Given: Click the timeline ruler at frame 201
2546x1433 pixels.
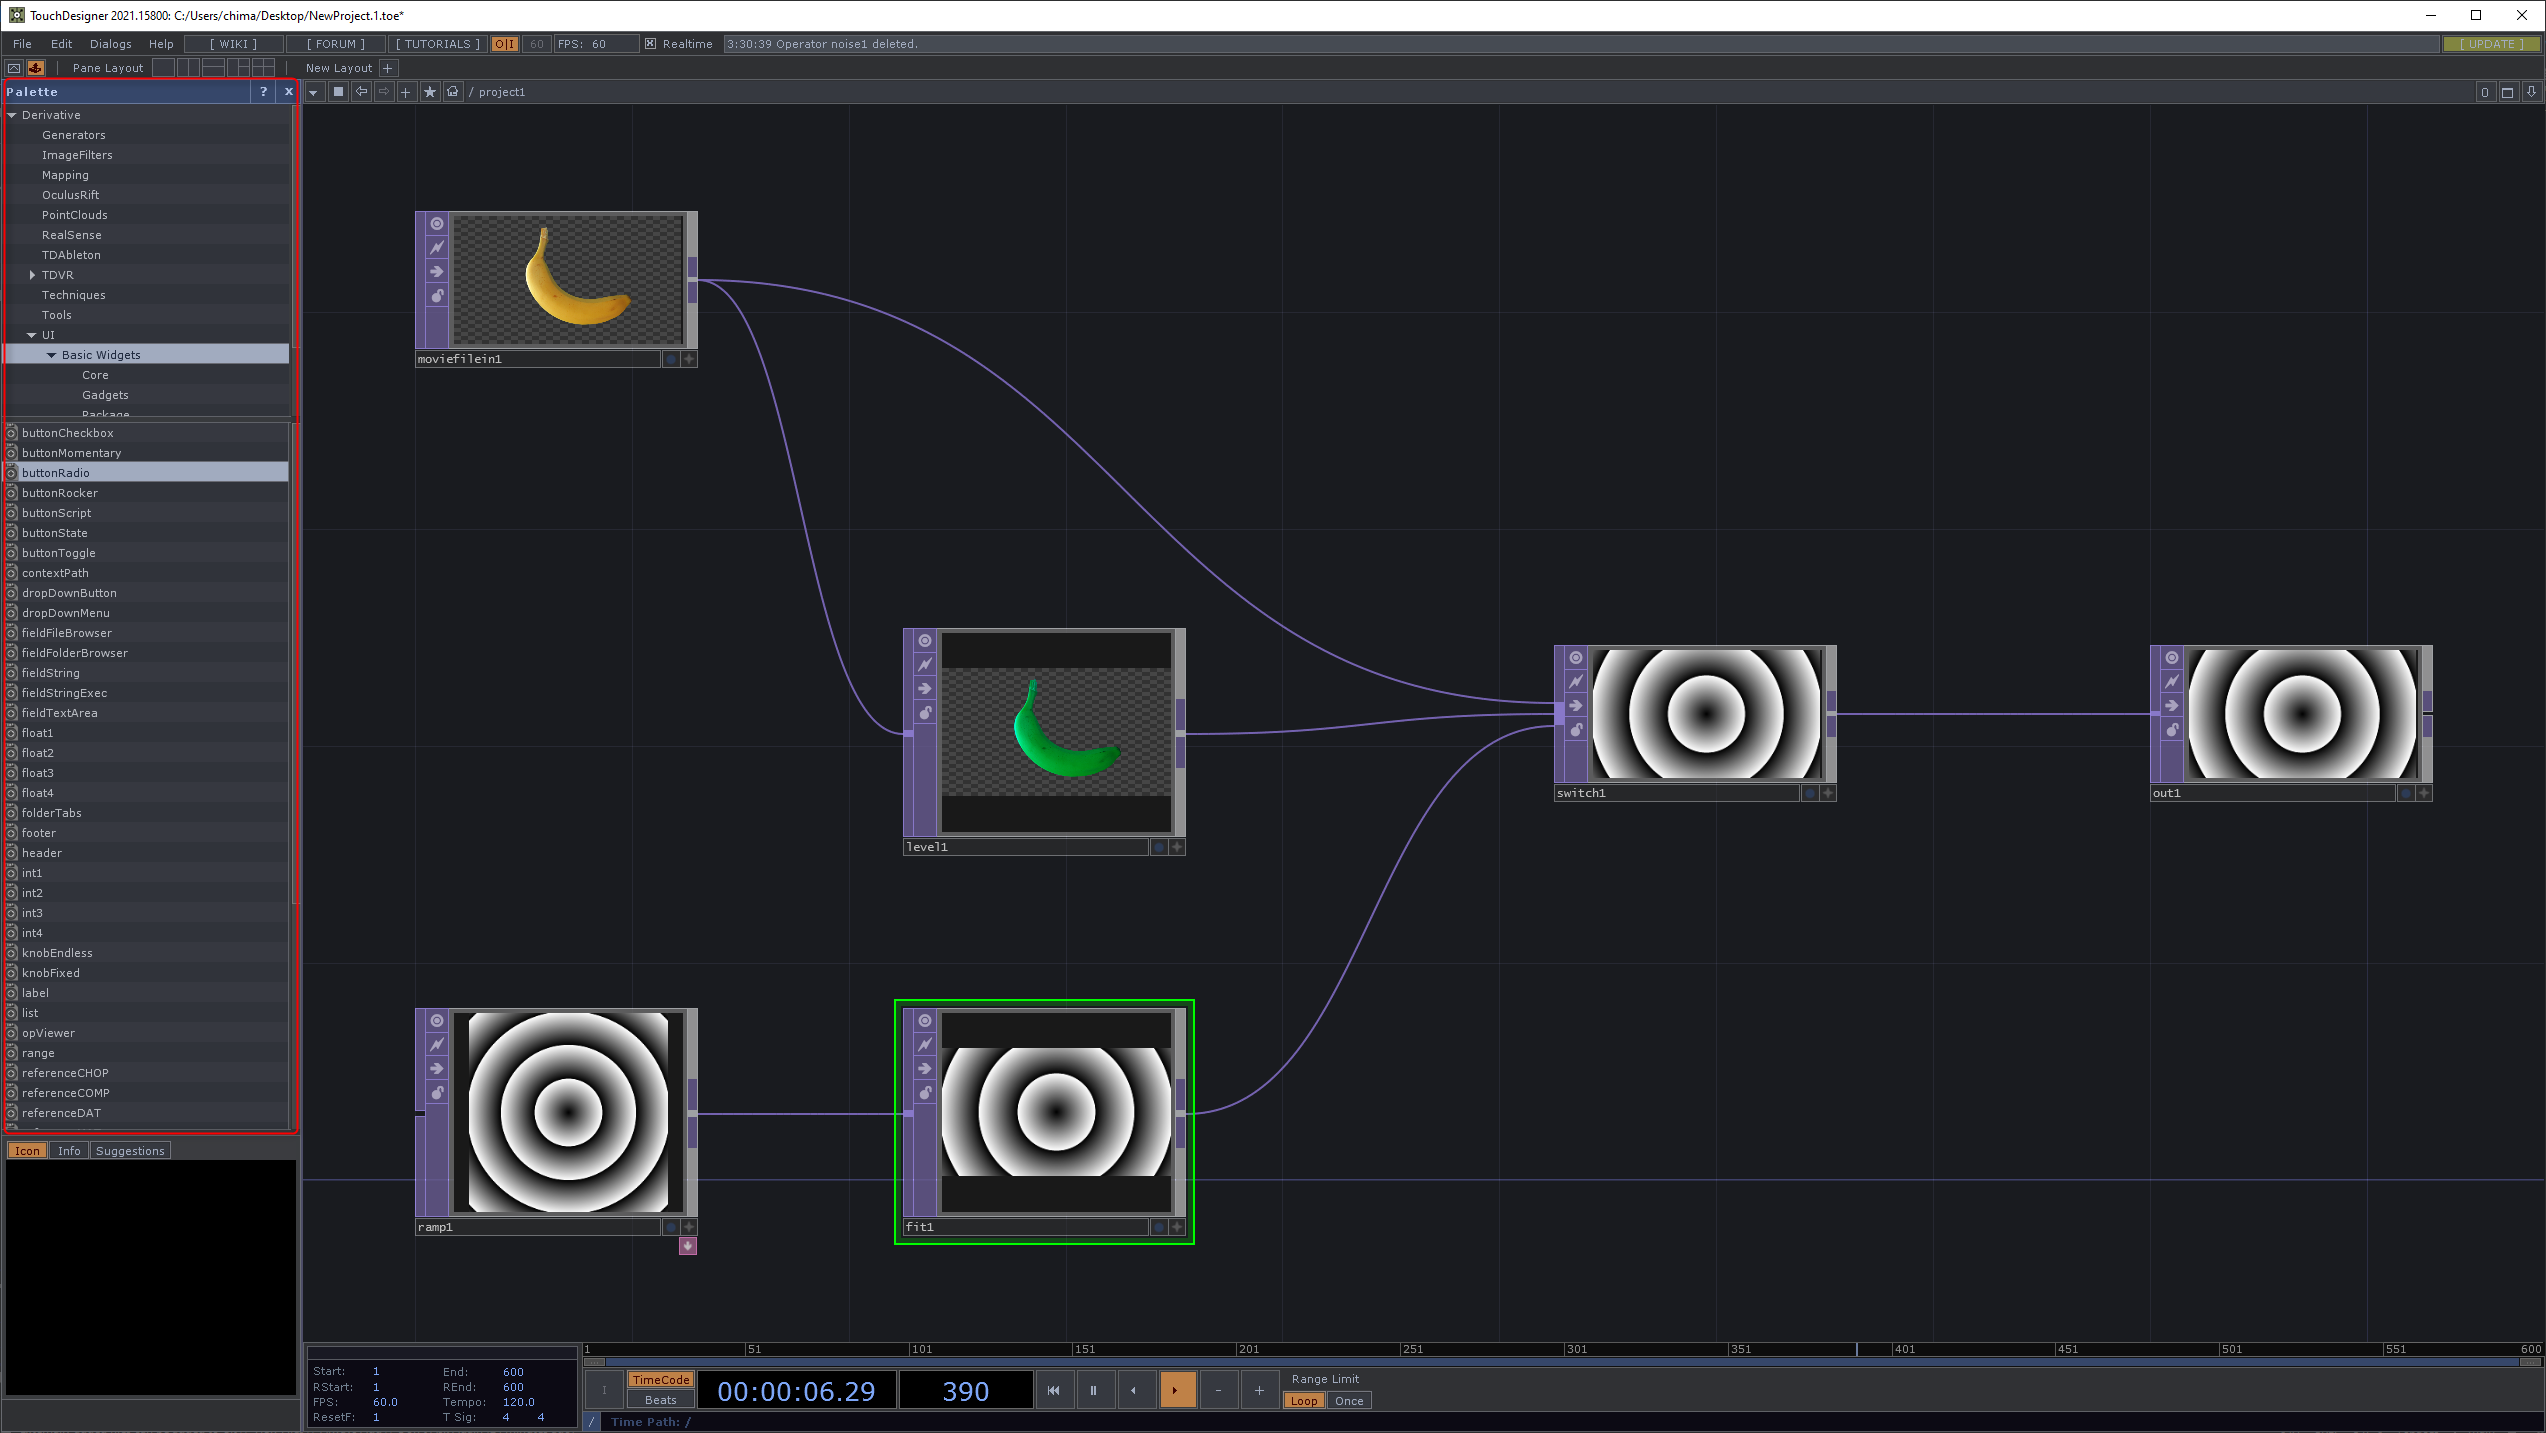Looking at the screenshot, I should [1238, 1349].
